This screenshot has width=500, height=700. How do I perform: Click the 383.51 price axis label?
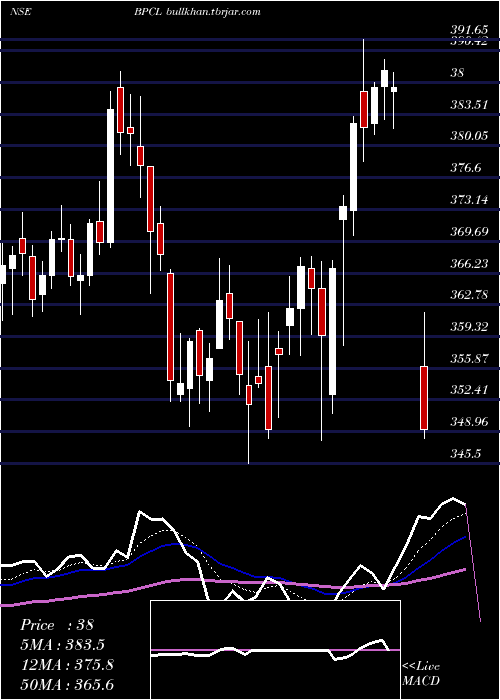tap(468, 105)
